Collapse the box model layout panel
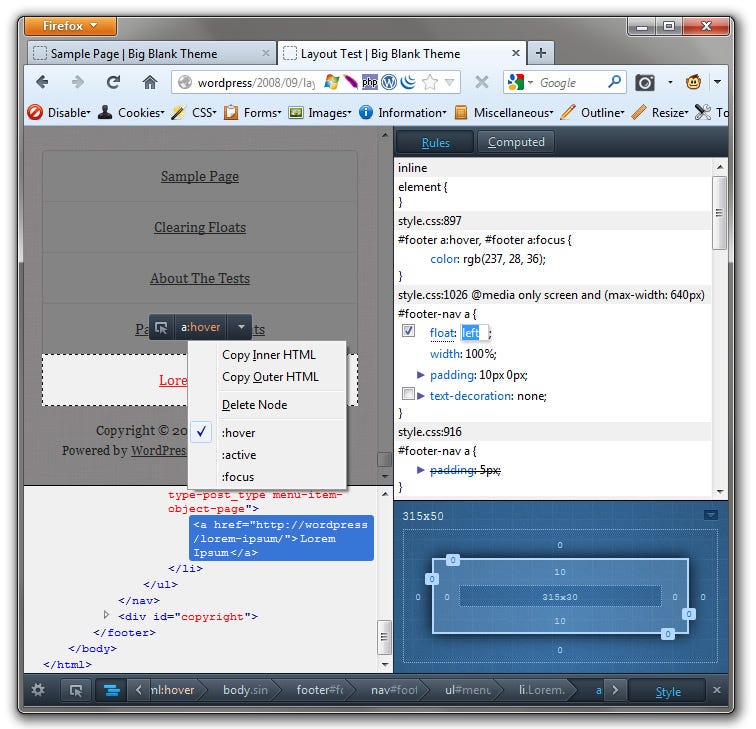 click(x=710, y=515)
